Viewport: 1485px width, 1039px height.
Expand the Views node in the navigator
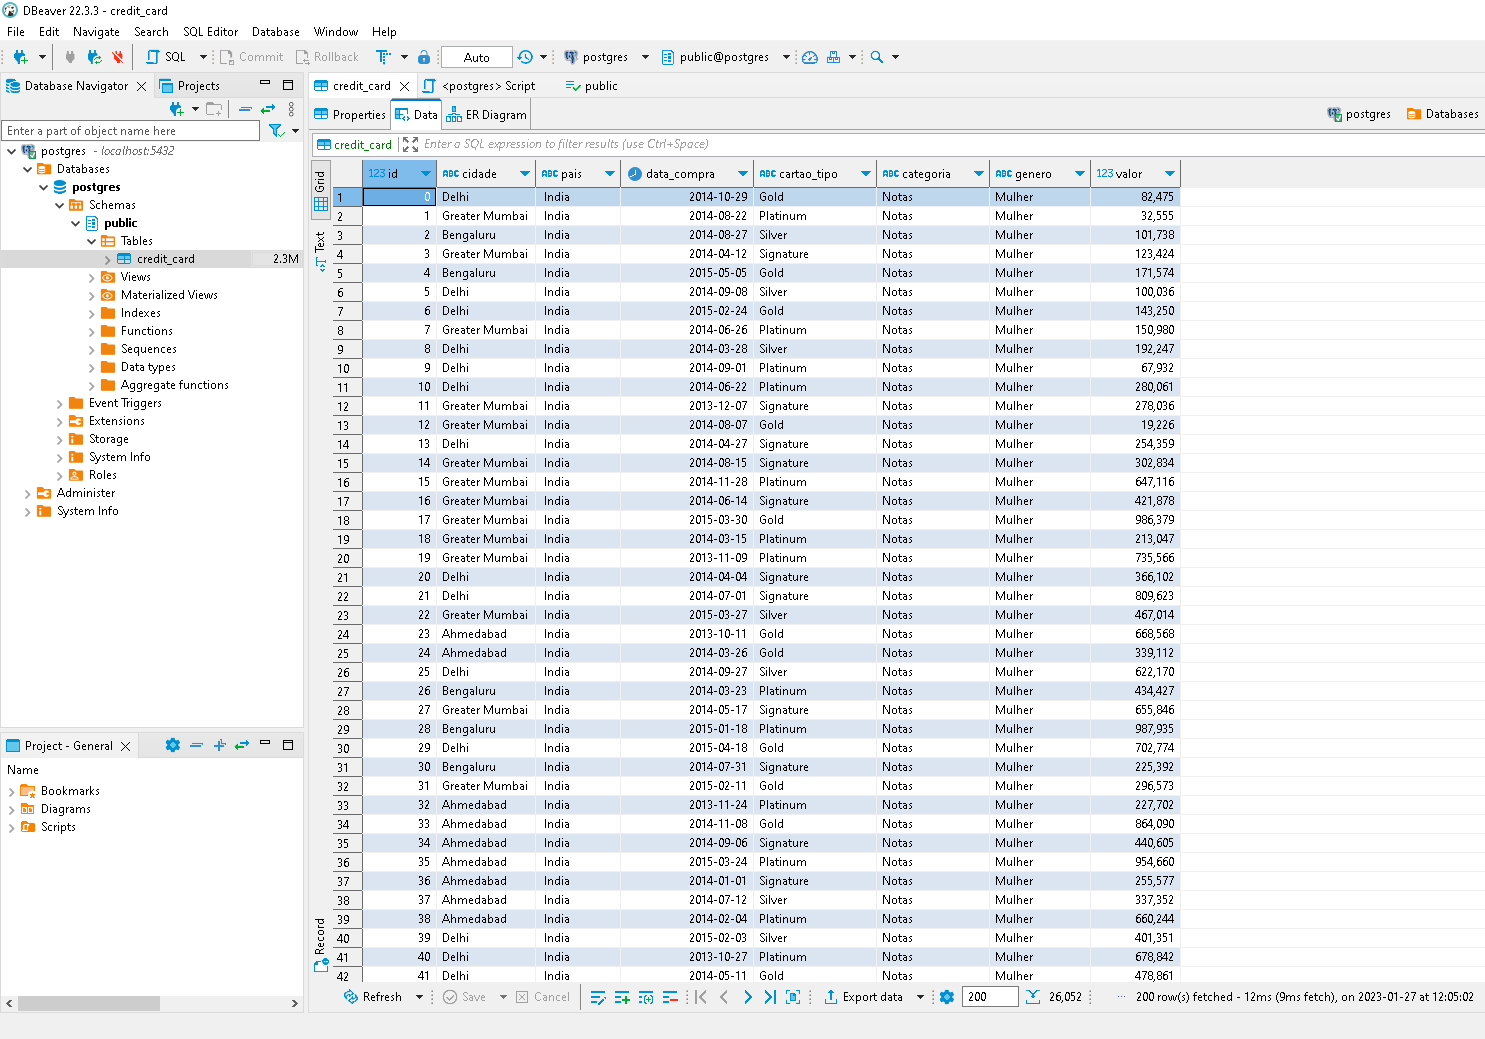click(x=92, y=276)
